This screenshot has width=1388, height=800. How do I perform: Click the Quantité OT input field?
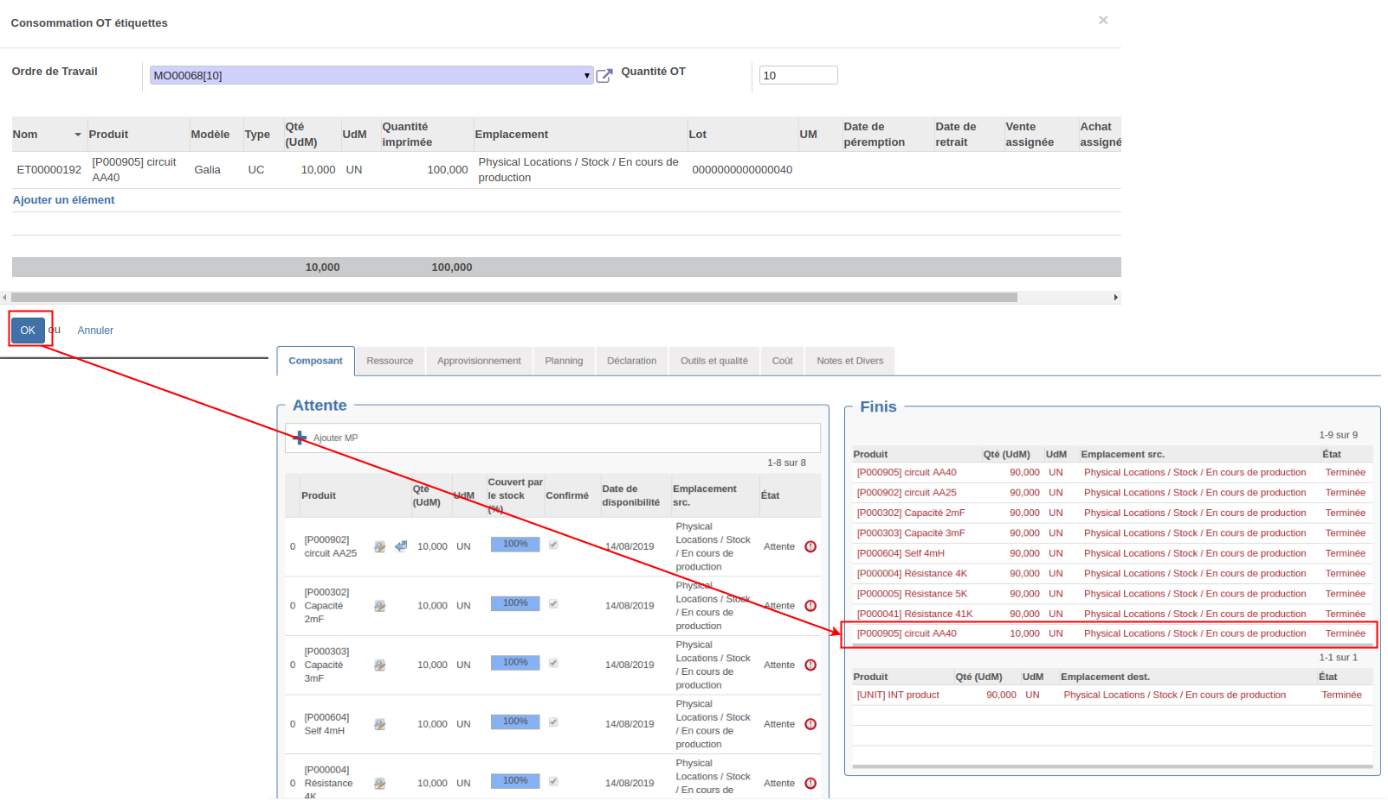pos(798,76)
